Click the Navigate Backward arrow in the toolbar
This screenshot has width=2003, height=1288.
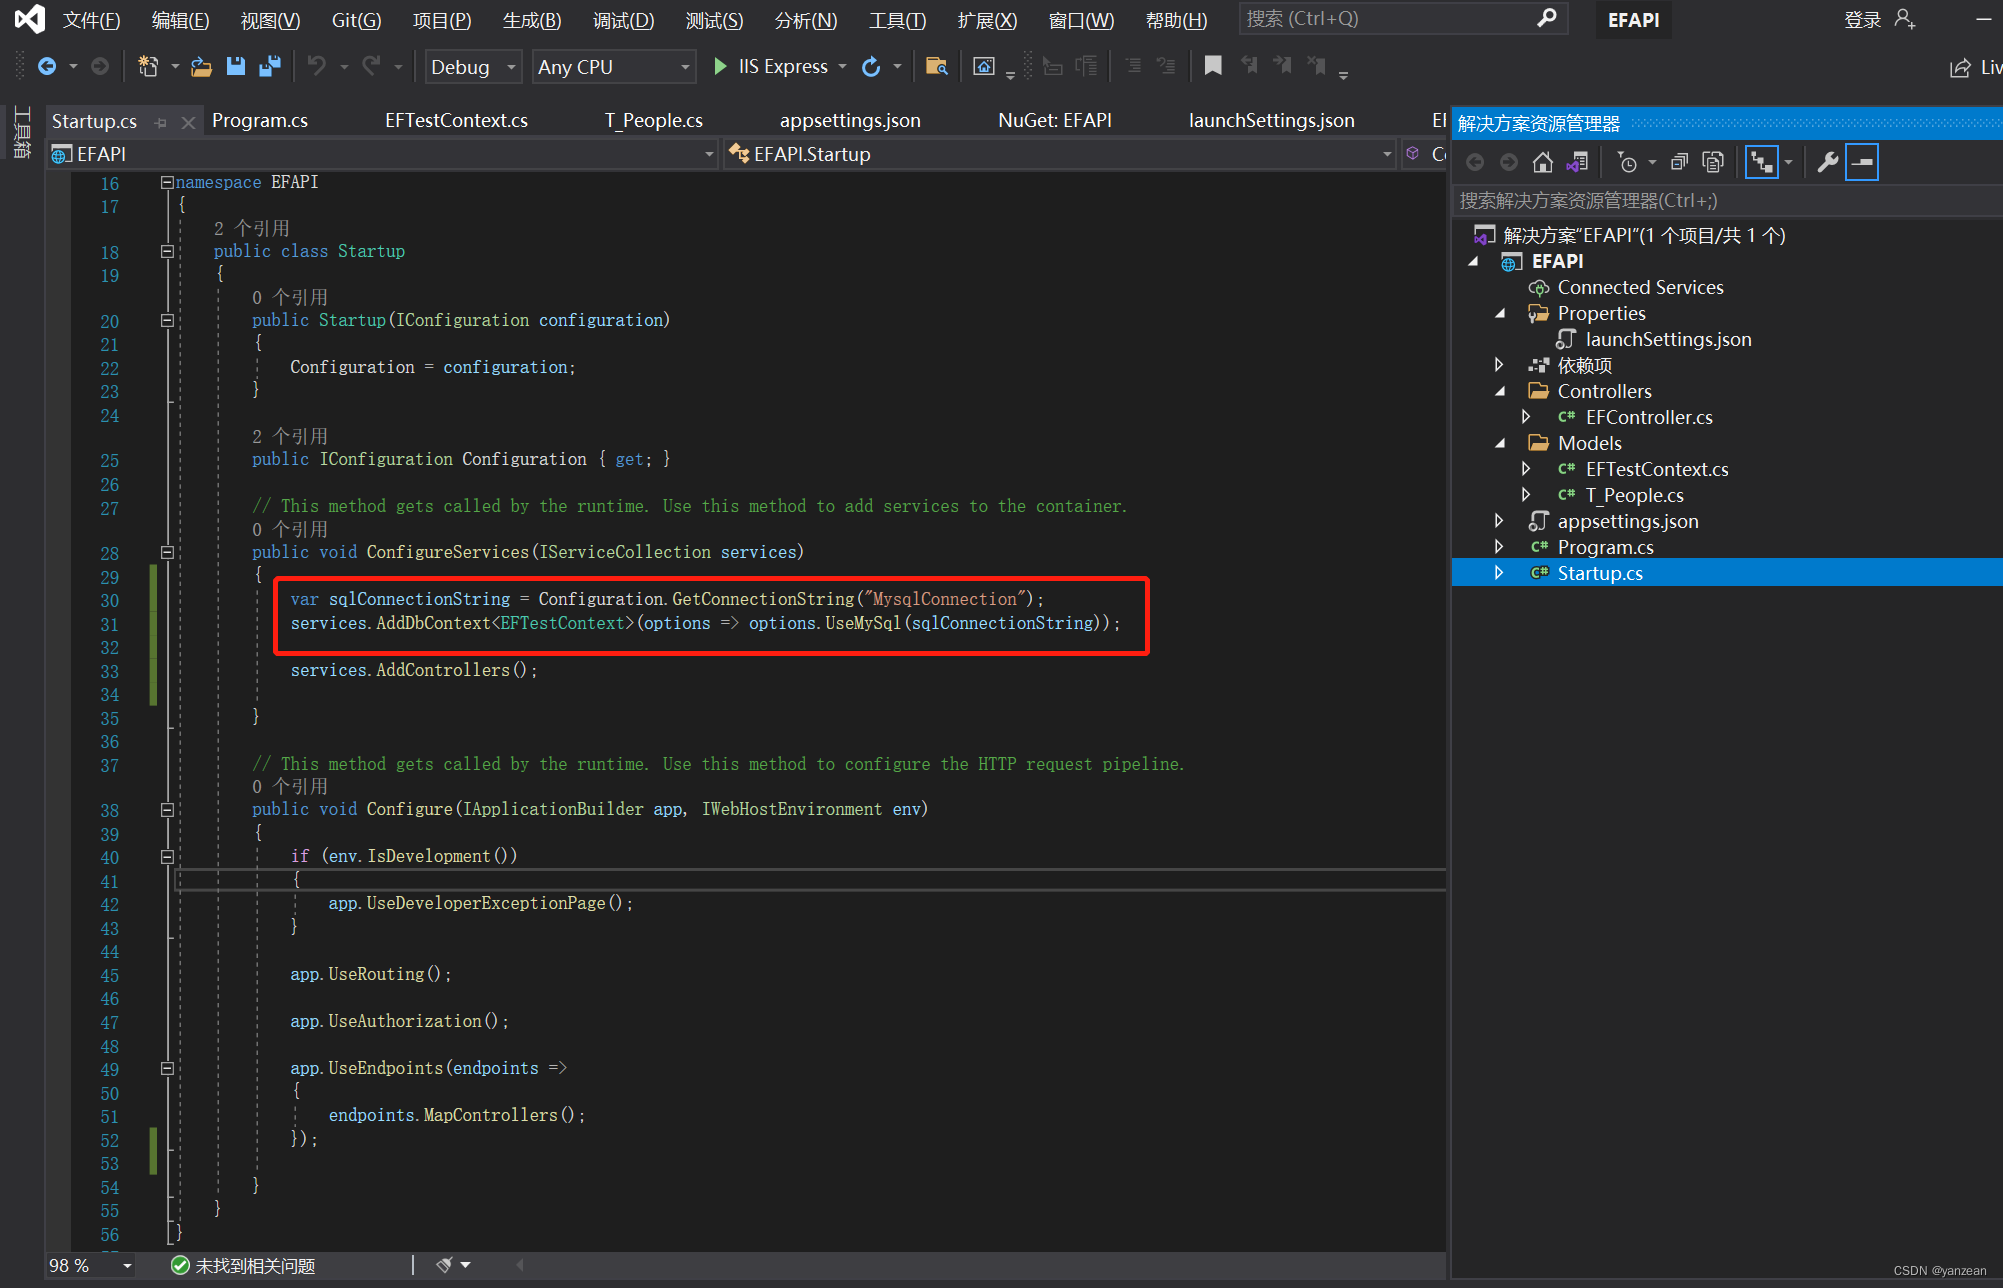pos(46,67)
